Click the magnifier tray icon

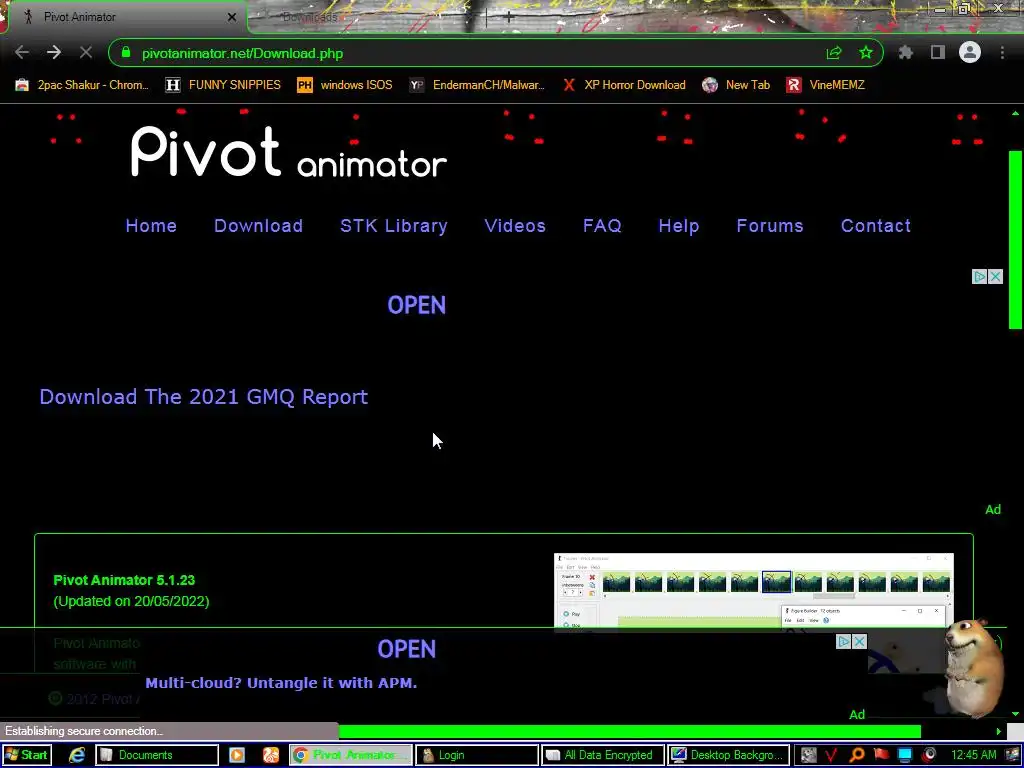[x=857, y=755]
